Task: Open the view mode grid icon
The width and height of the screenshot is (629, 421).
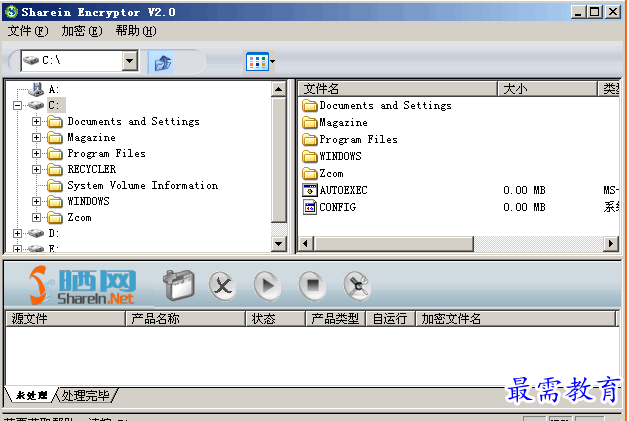Action: click(257, 62)
